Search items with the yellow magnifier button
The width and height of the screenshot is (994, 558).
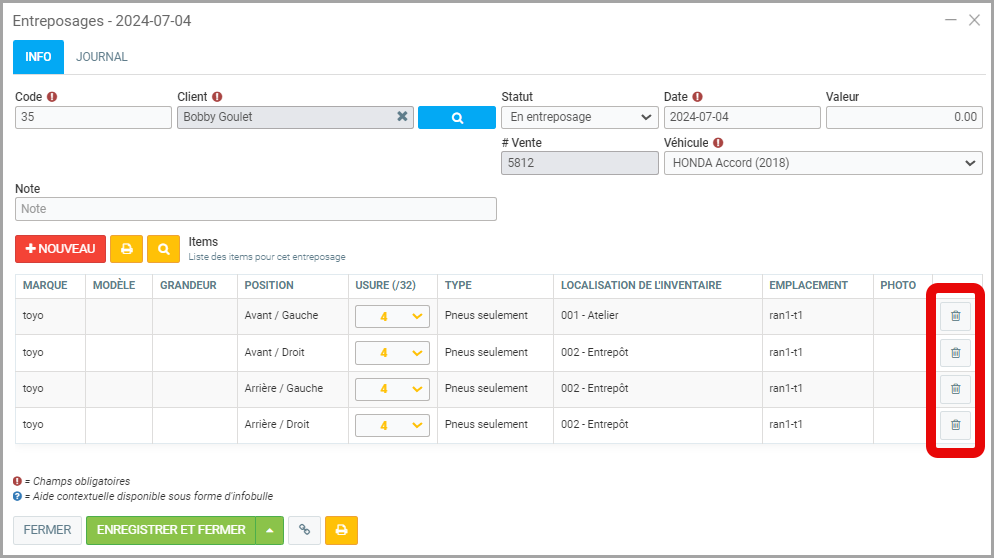click(163, 248)
